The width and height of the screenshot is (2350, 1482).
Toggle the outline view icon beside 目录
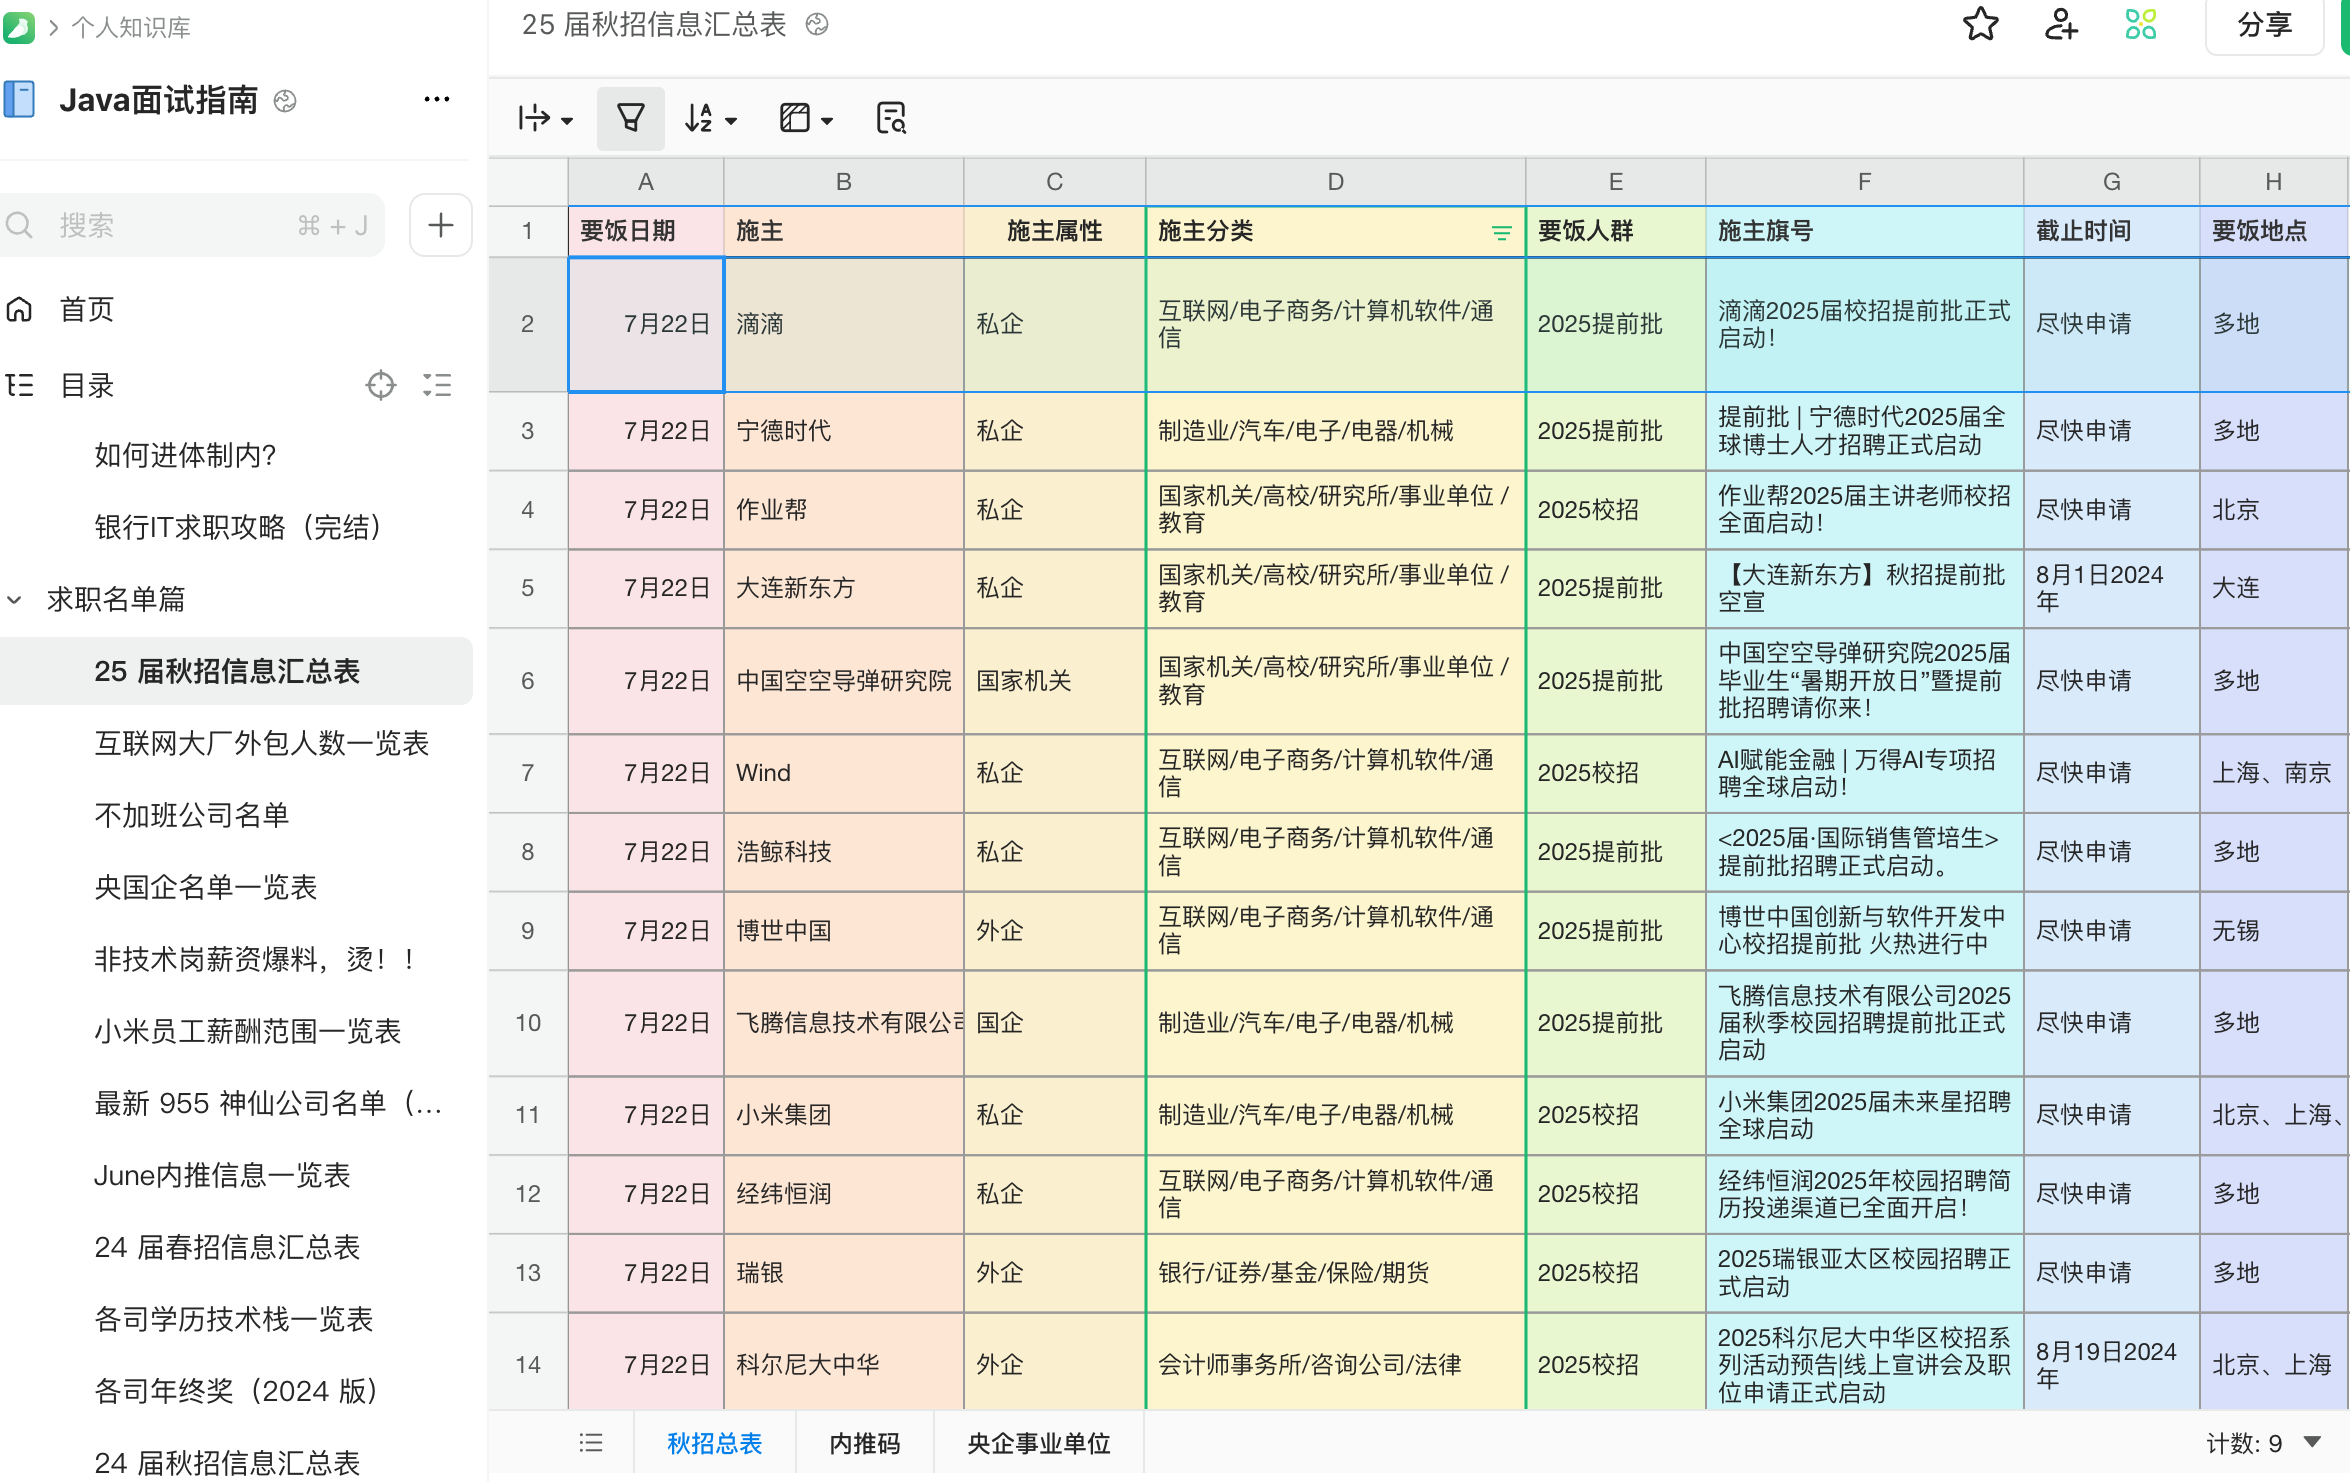pos(437,385)
